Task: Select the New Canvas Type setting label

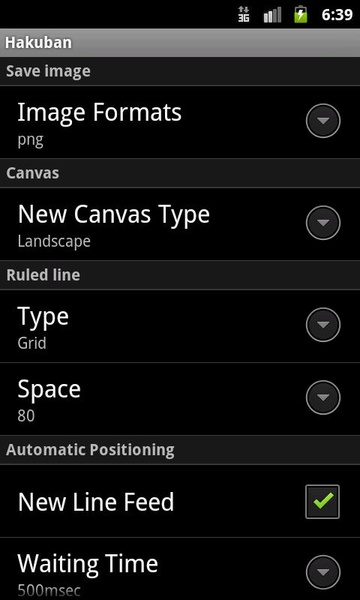Action: 114,215
